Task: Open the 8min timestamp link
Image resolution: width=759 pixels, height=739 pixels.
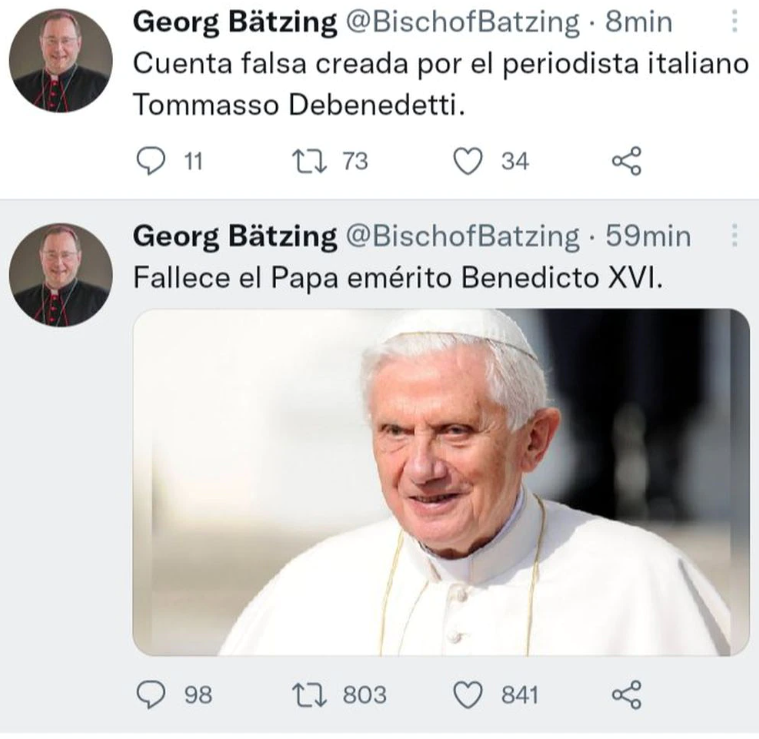Action: click(x=640, y=22)
